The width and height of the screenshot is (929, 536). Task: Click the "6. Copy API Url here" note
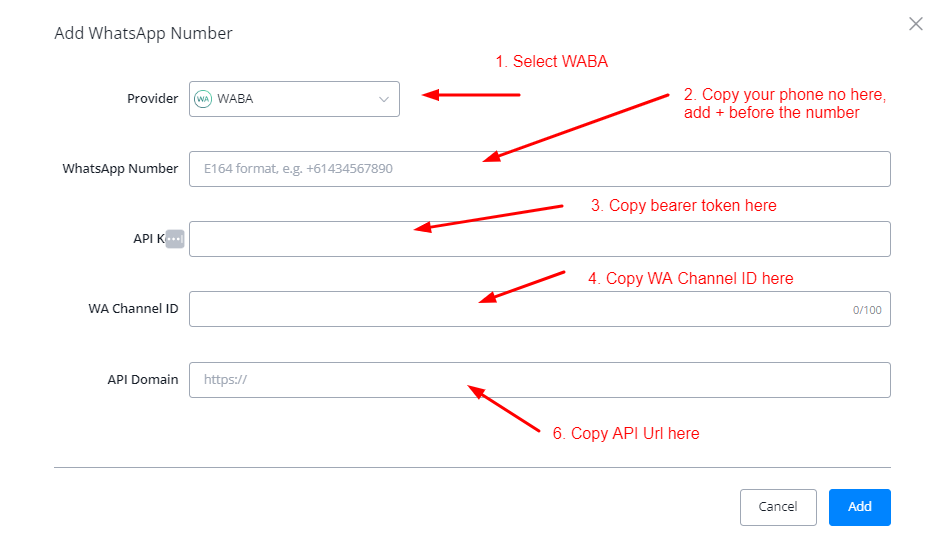click(626, 434)
